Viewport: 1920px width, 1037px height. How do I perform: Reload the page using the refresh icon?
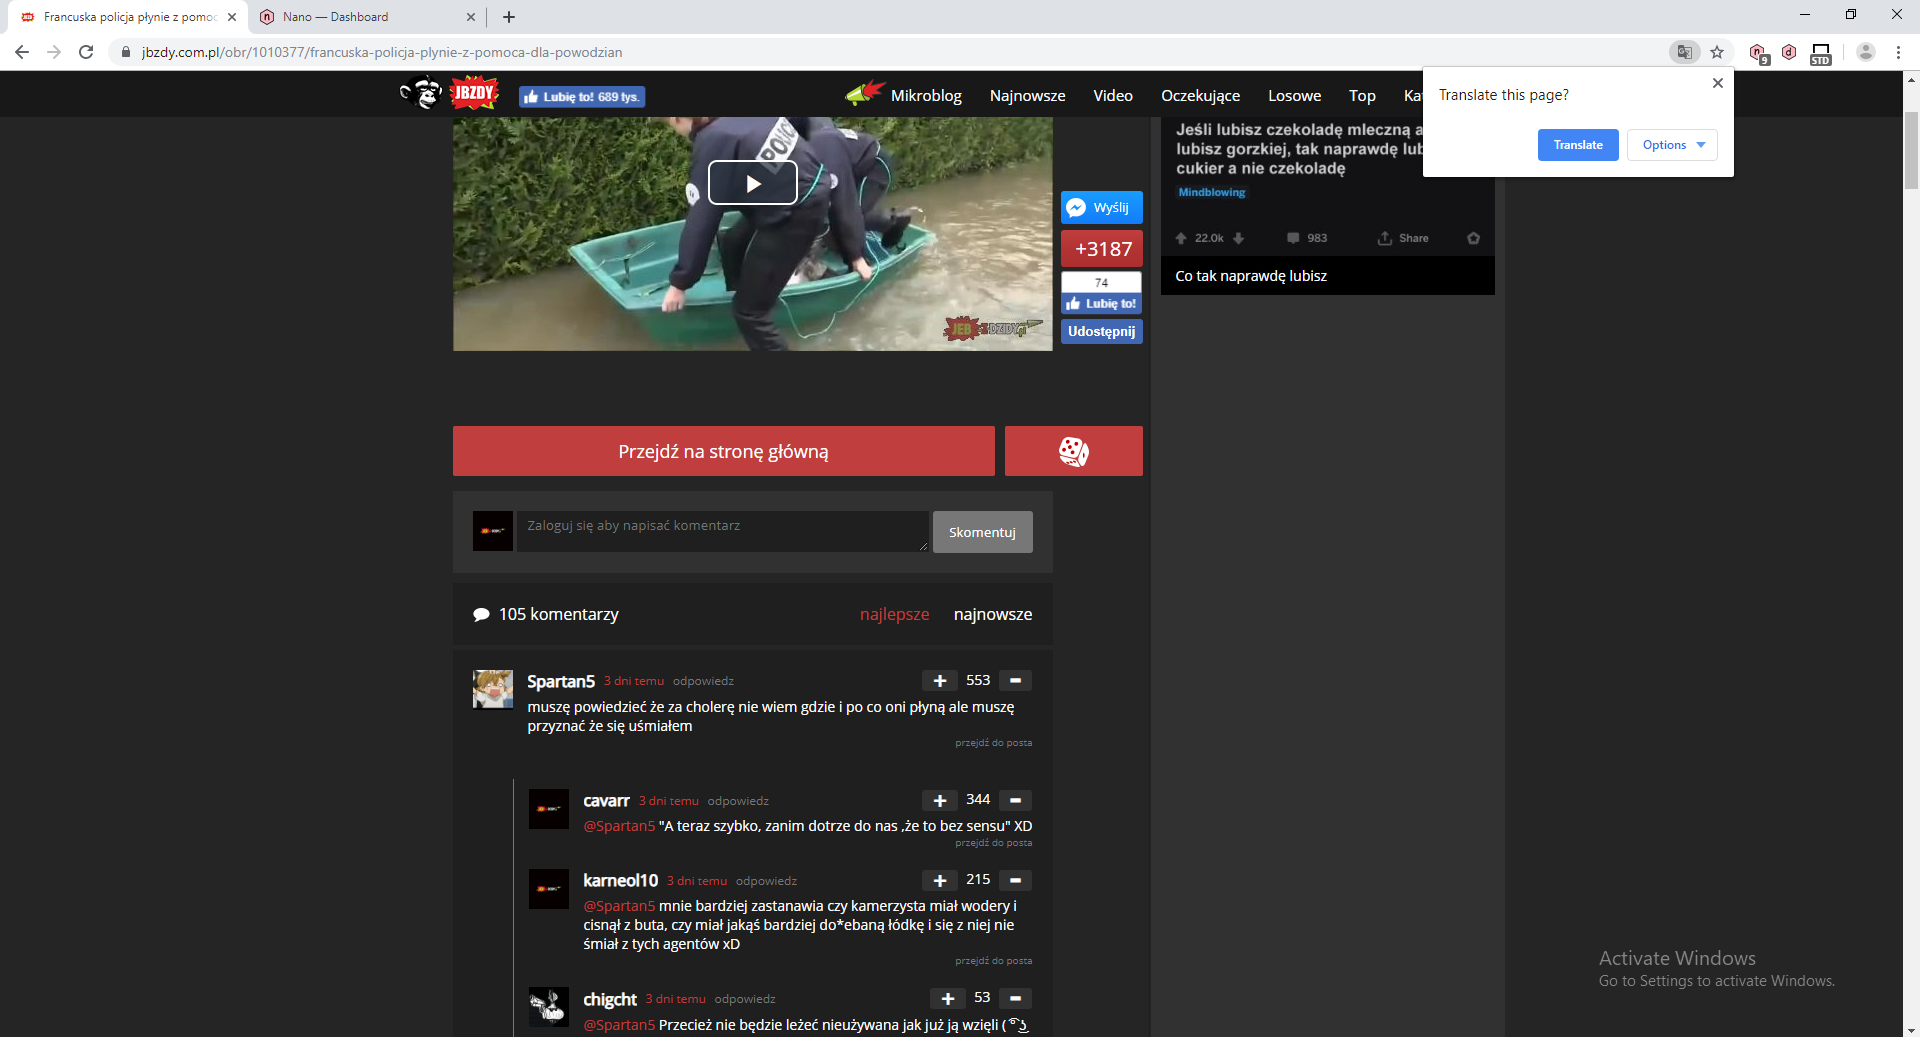[x=86, y=52]
